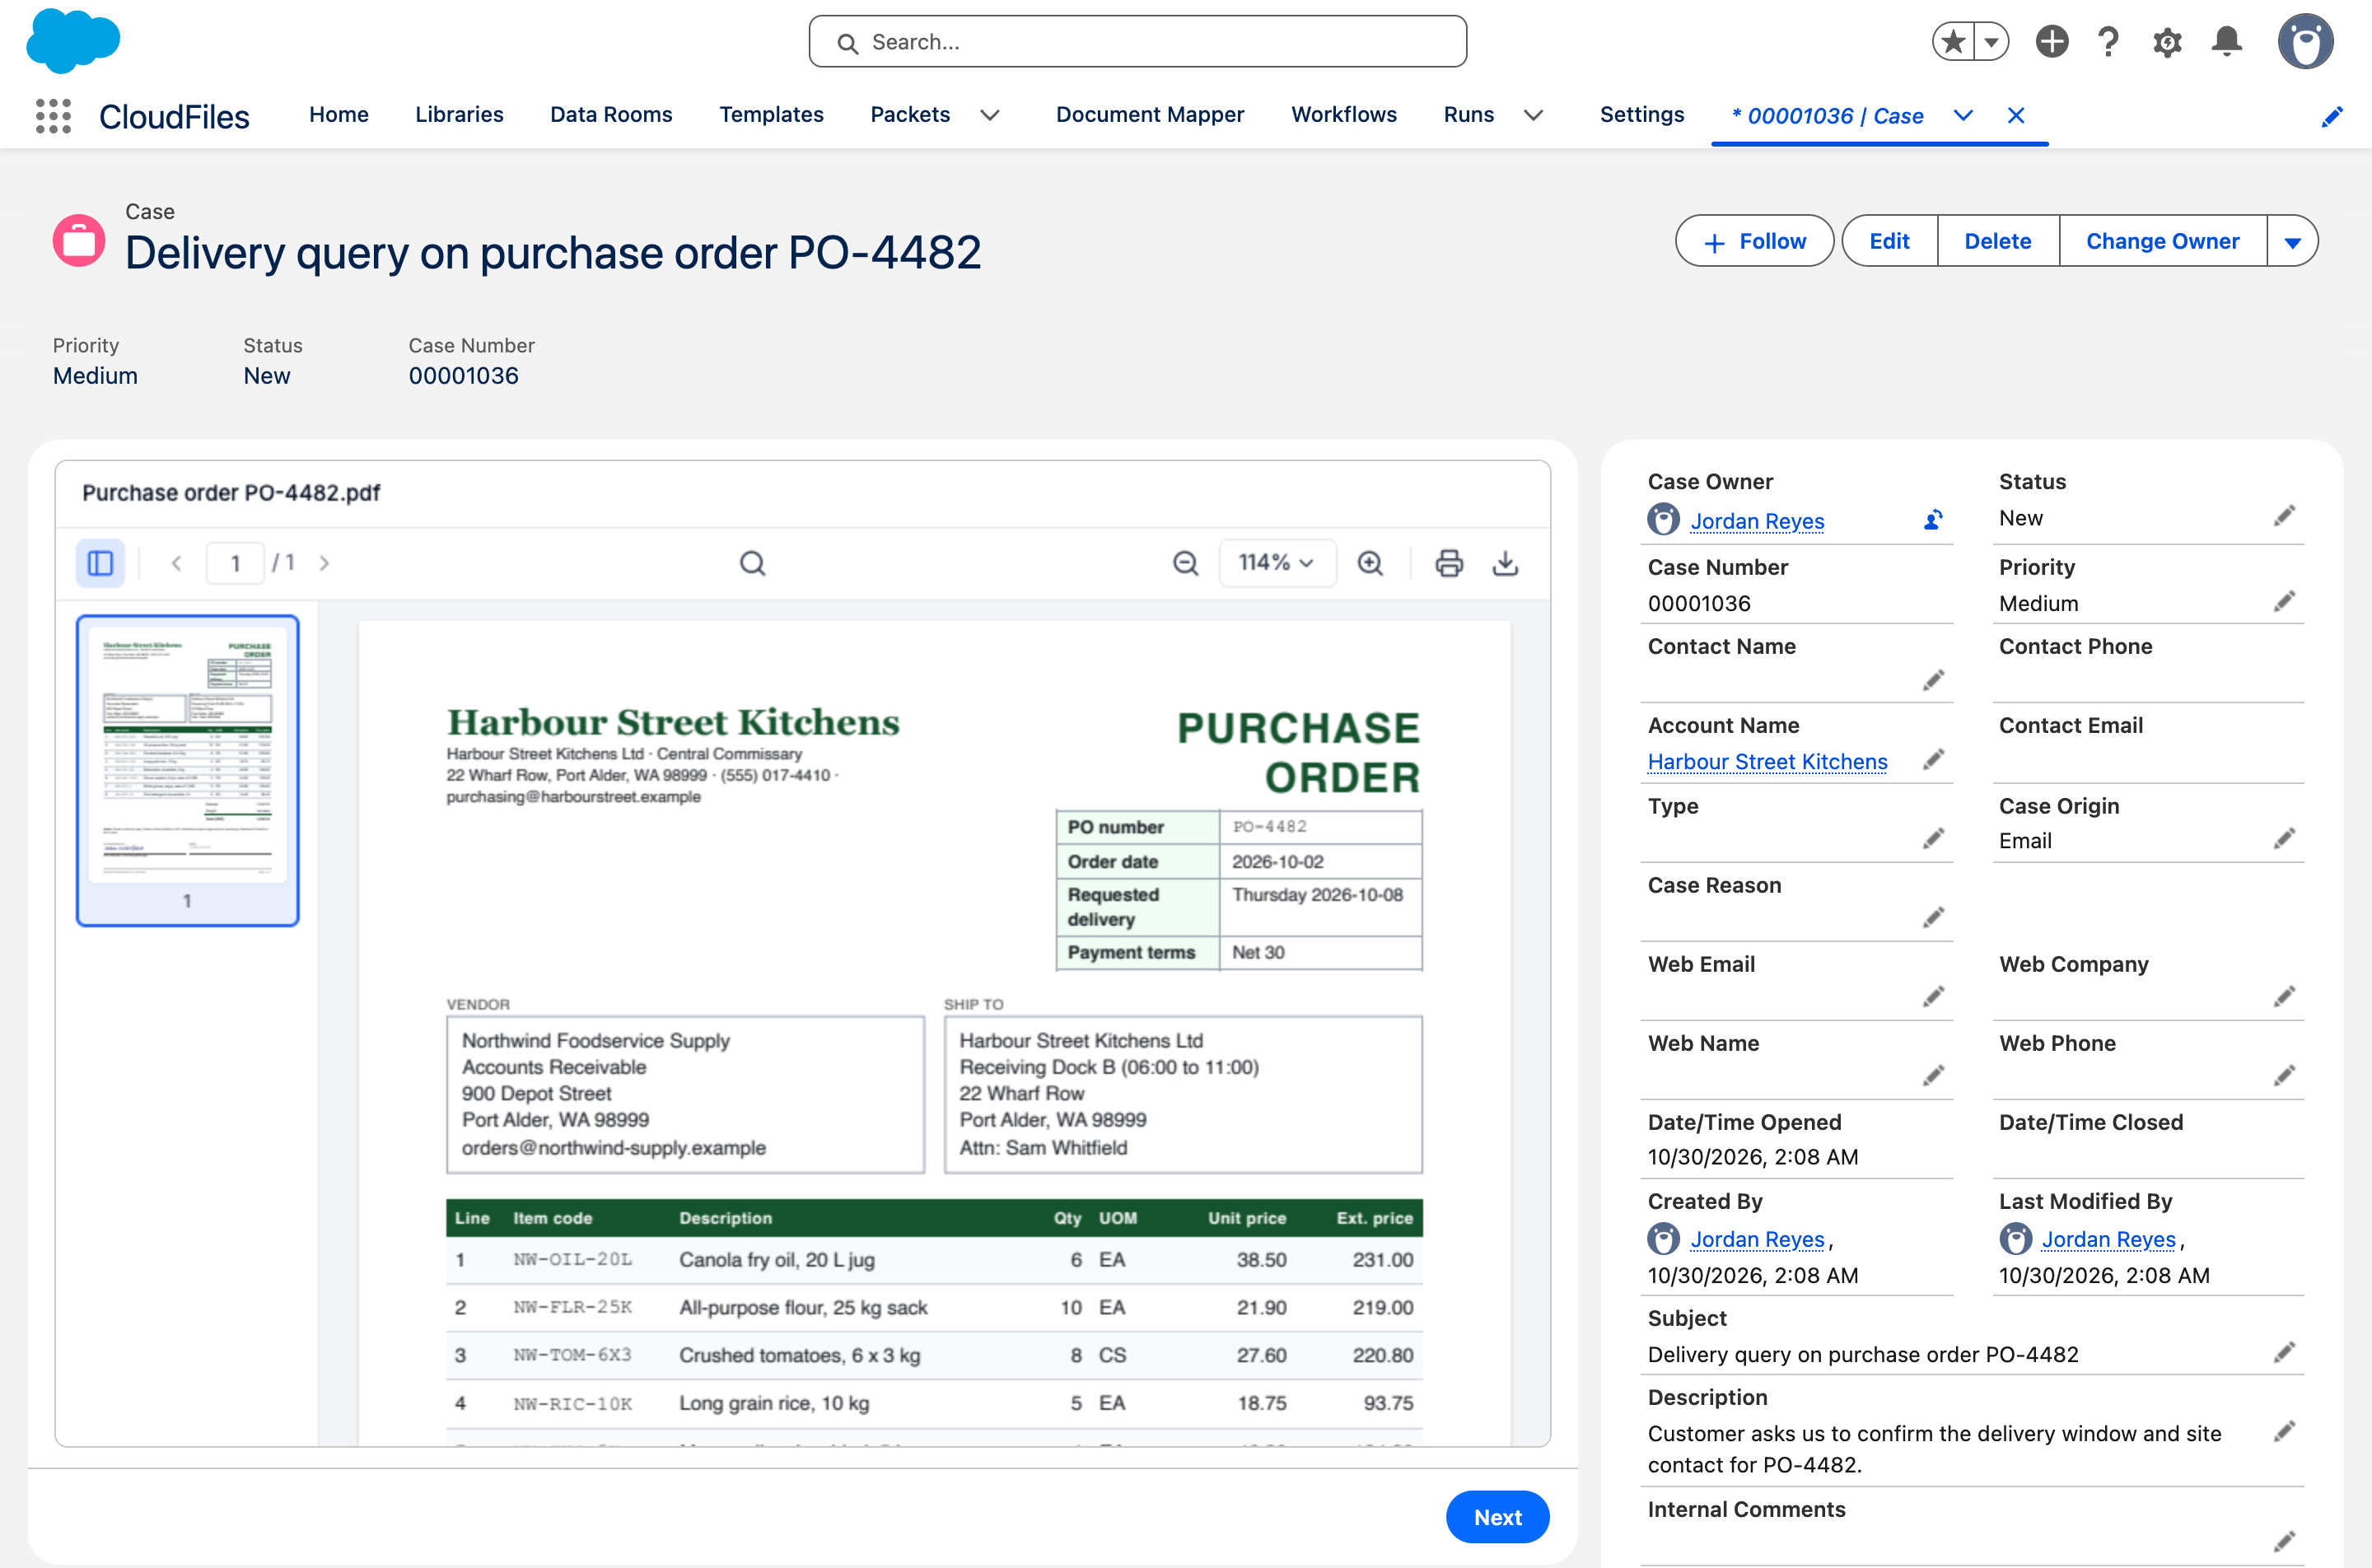Download the purchase order PDF

tap(1505, 563)
